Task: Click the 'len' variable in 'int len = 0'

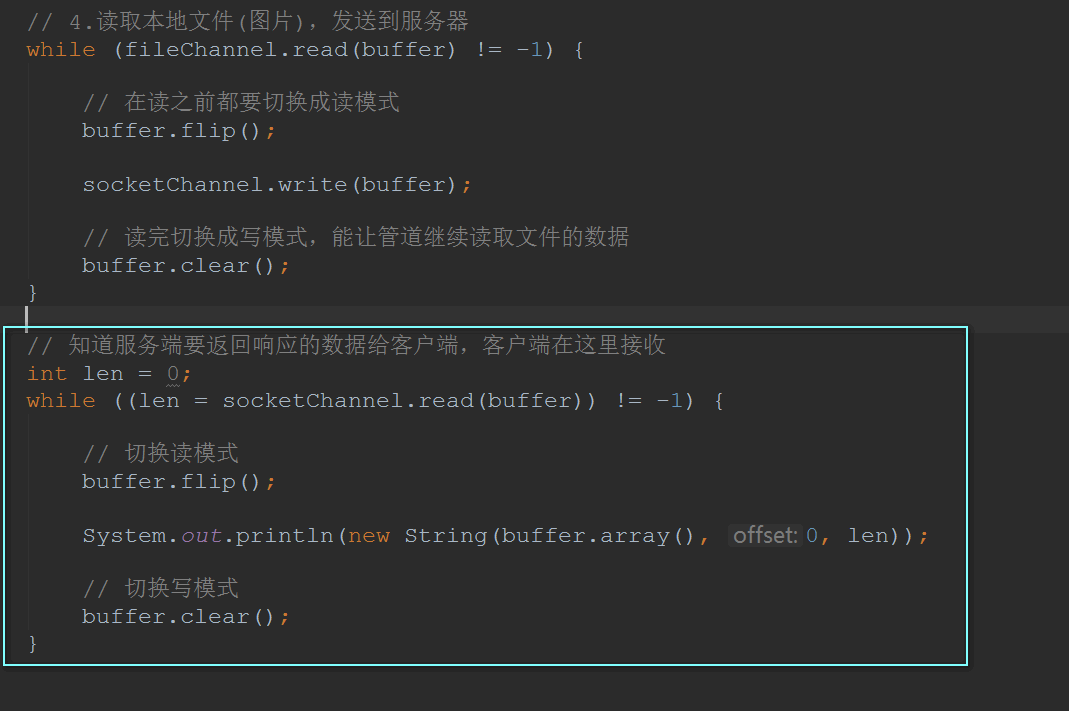Action: [x=103, y=374]
